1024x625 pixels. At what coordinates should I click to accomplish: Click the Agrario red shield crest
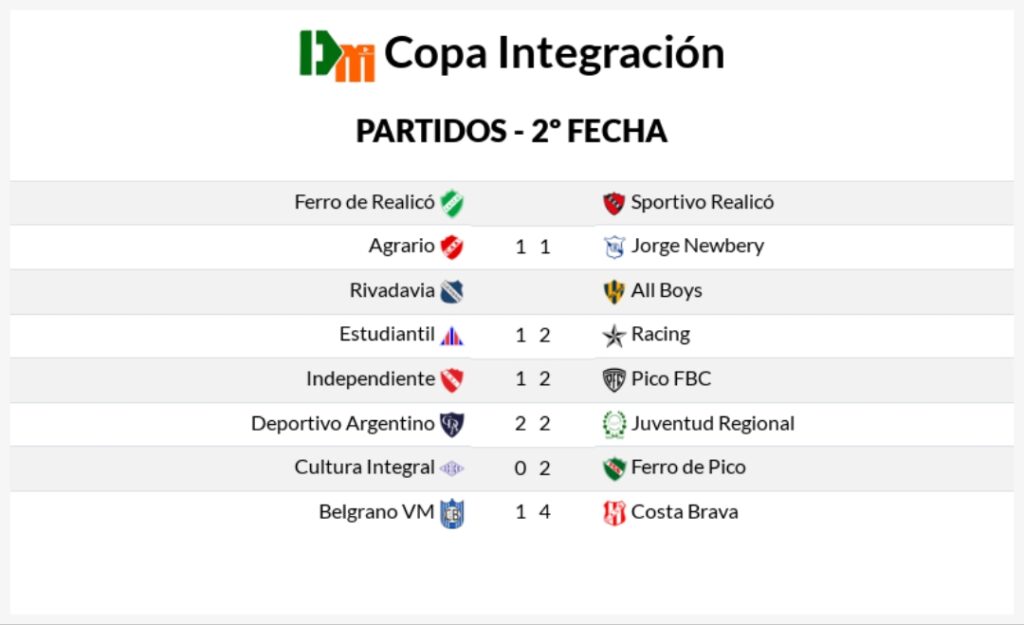[452, 246]
